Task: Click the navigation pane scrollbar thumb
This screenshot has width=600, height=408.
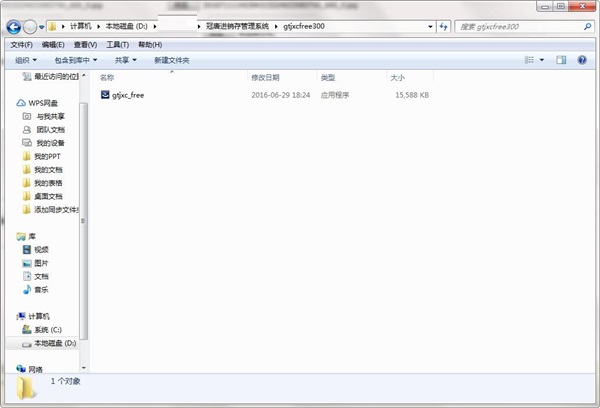Action: pyautogui.click(x=84, y=221)
